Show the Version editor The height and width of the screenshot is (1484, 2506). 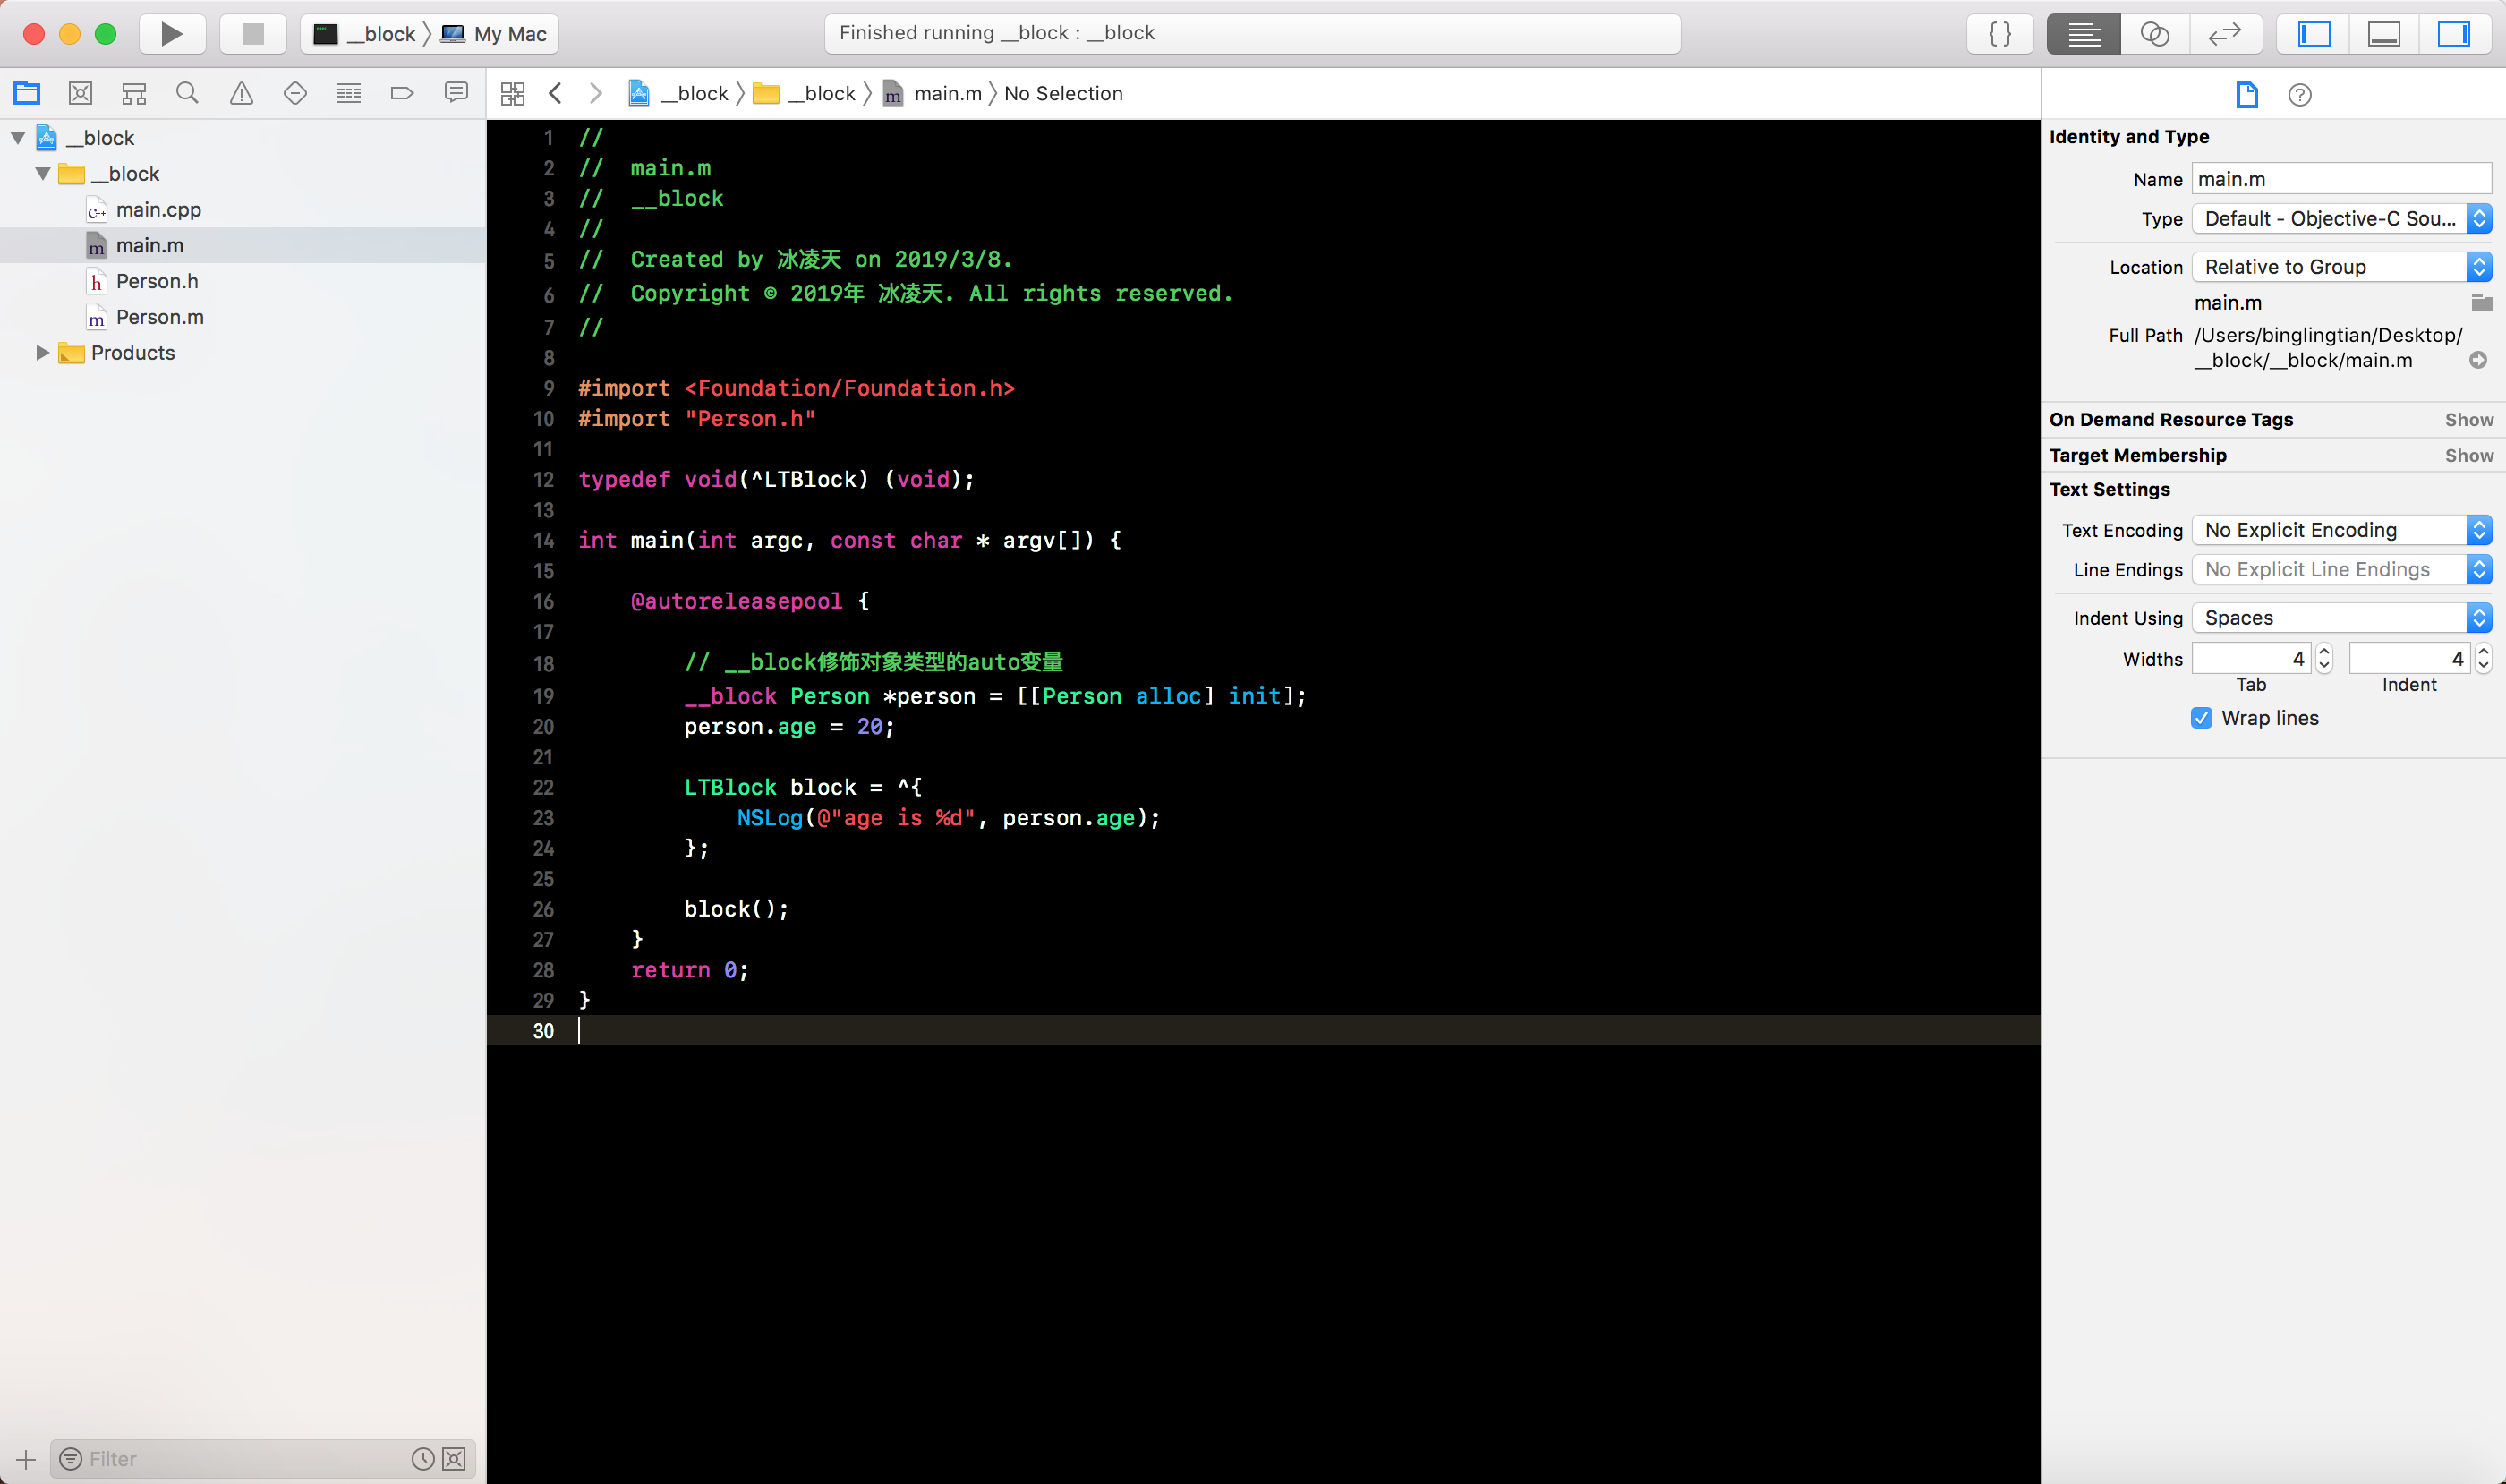[2225, 34]
